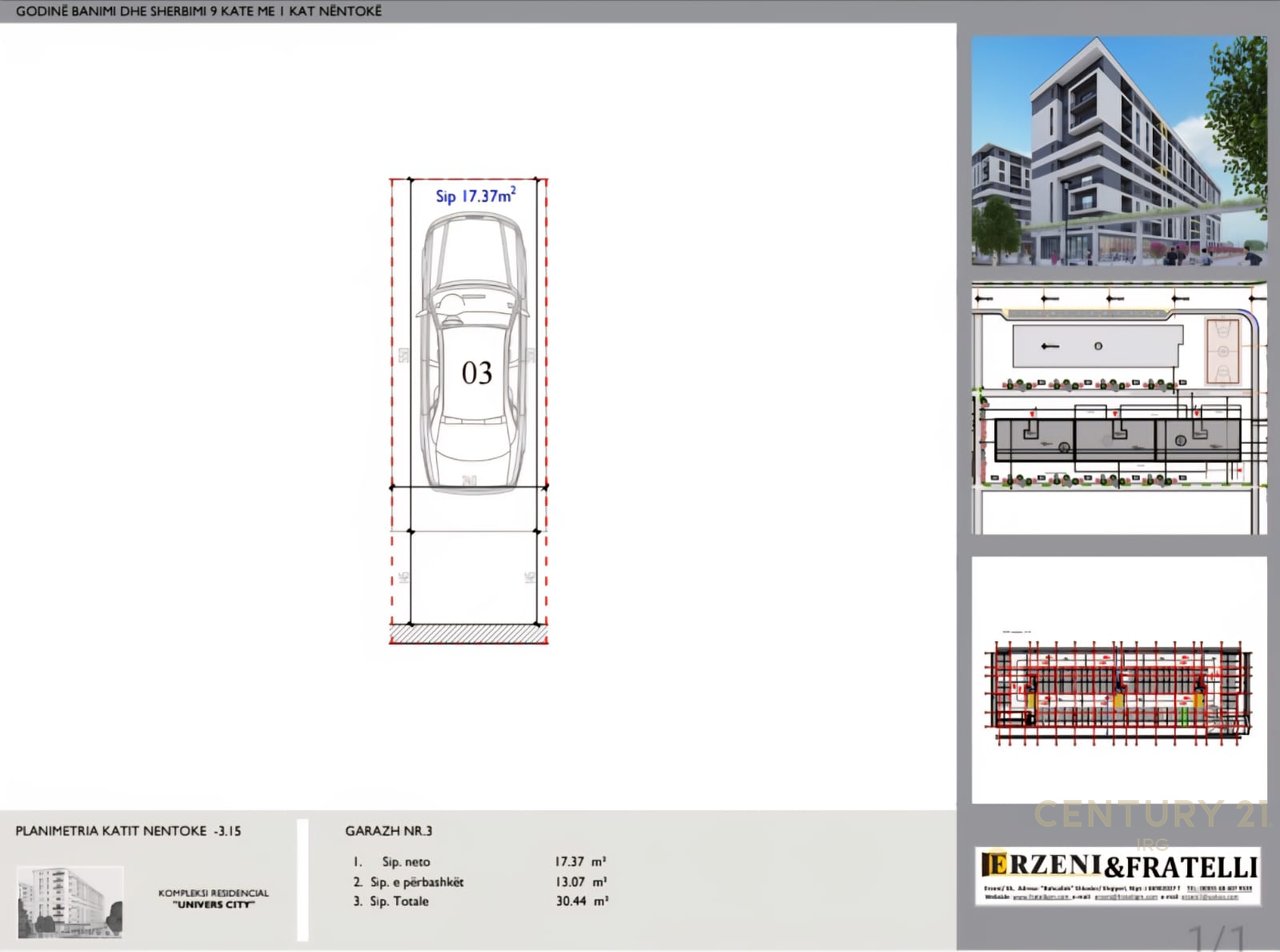This screenshot has height=952, width=1280.
Task: Click 'PLANIMETRIA KATIT NENTOKE -3.15' title
Action: [128, 830]
